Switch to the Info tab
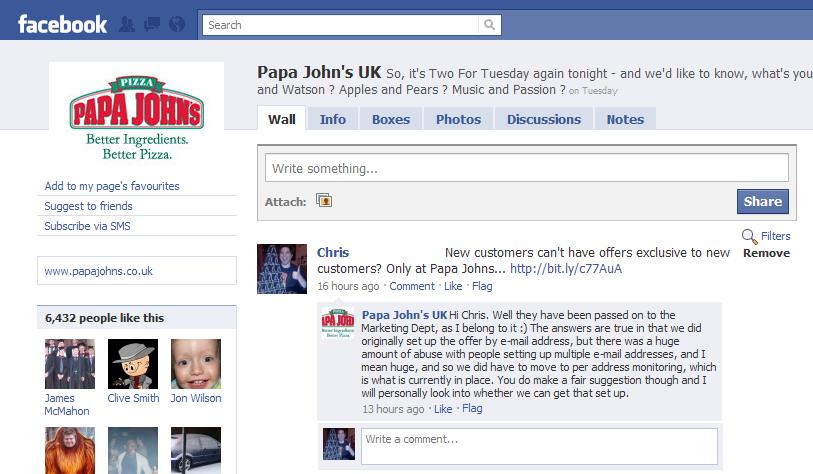The width and height of the screenshot is (813, 474). click(332, 119)
